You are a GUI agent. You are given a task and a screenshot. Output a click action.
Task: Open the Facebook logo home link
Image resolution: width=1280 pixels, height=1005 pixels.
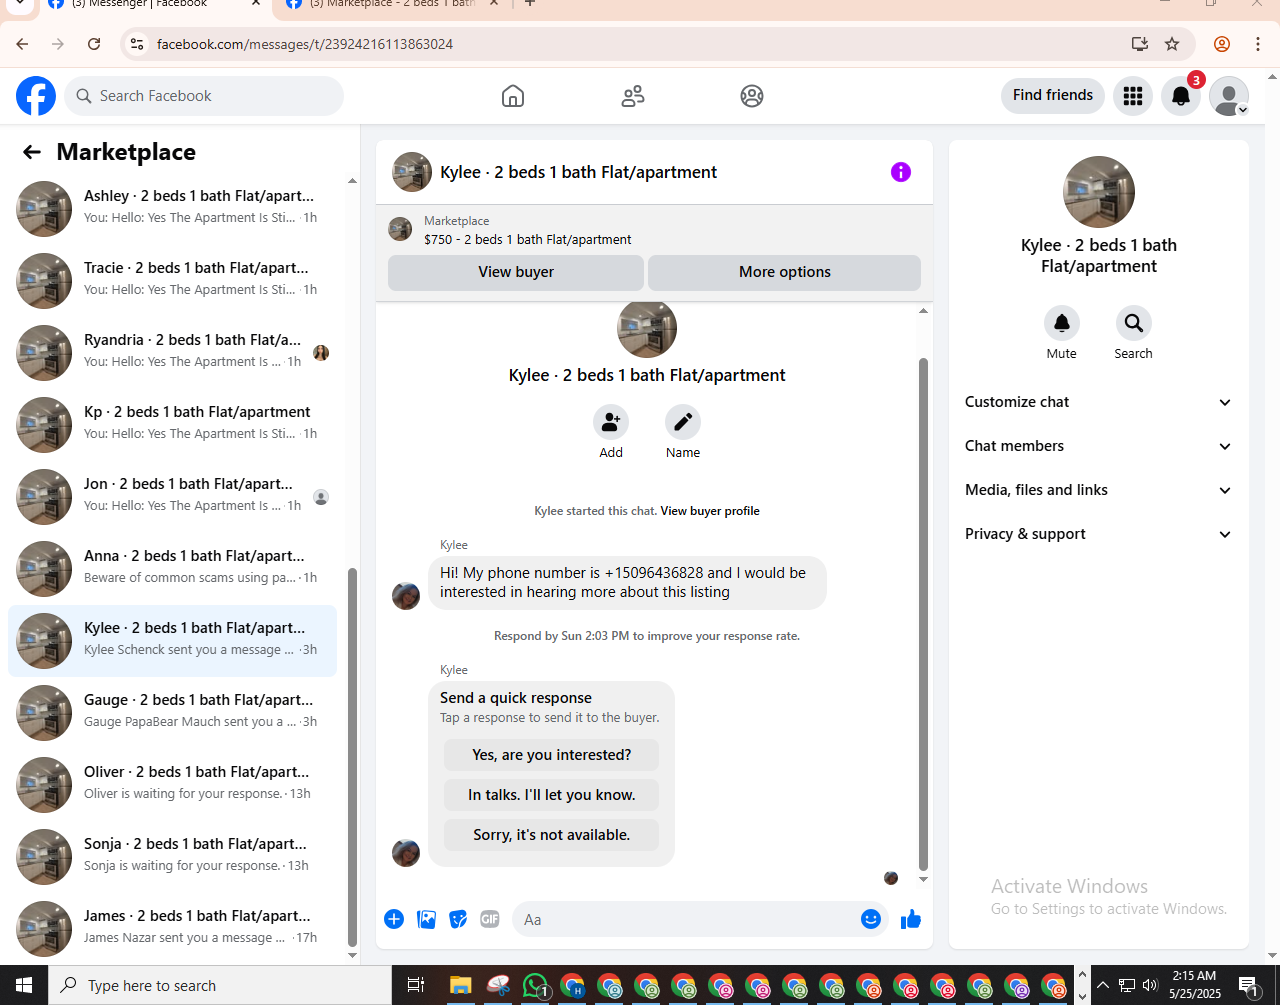[x=36, y=96]
